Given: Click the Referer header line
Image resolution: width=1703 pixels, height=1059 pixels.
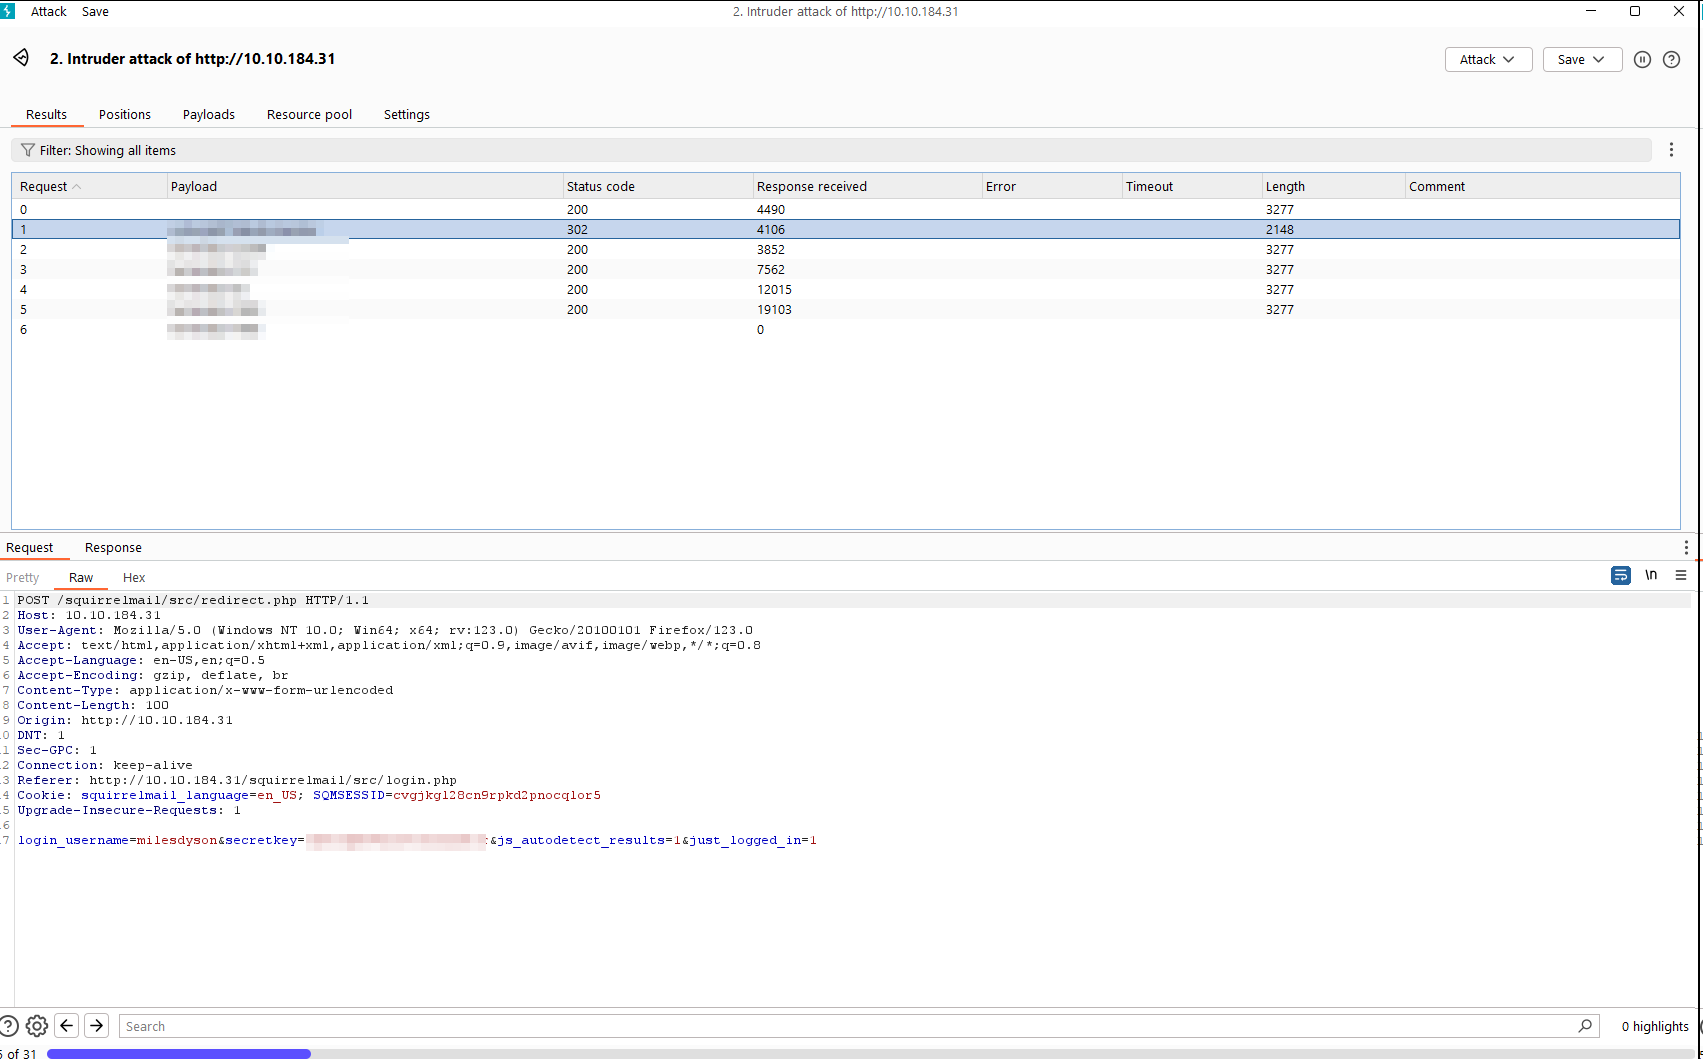Looking at the screenshot, I should point(237,780).
